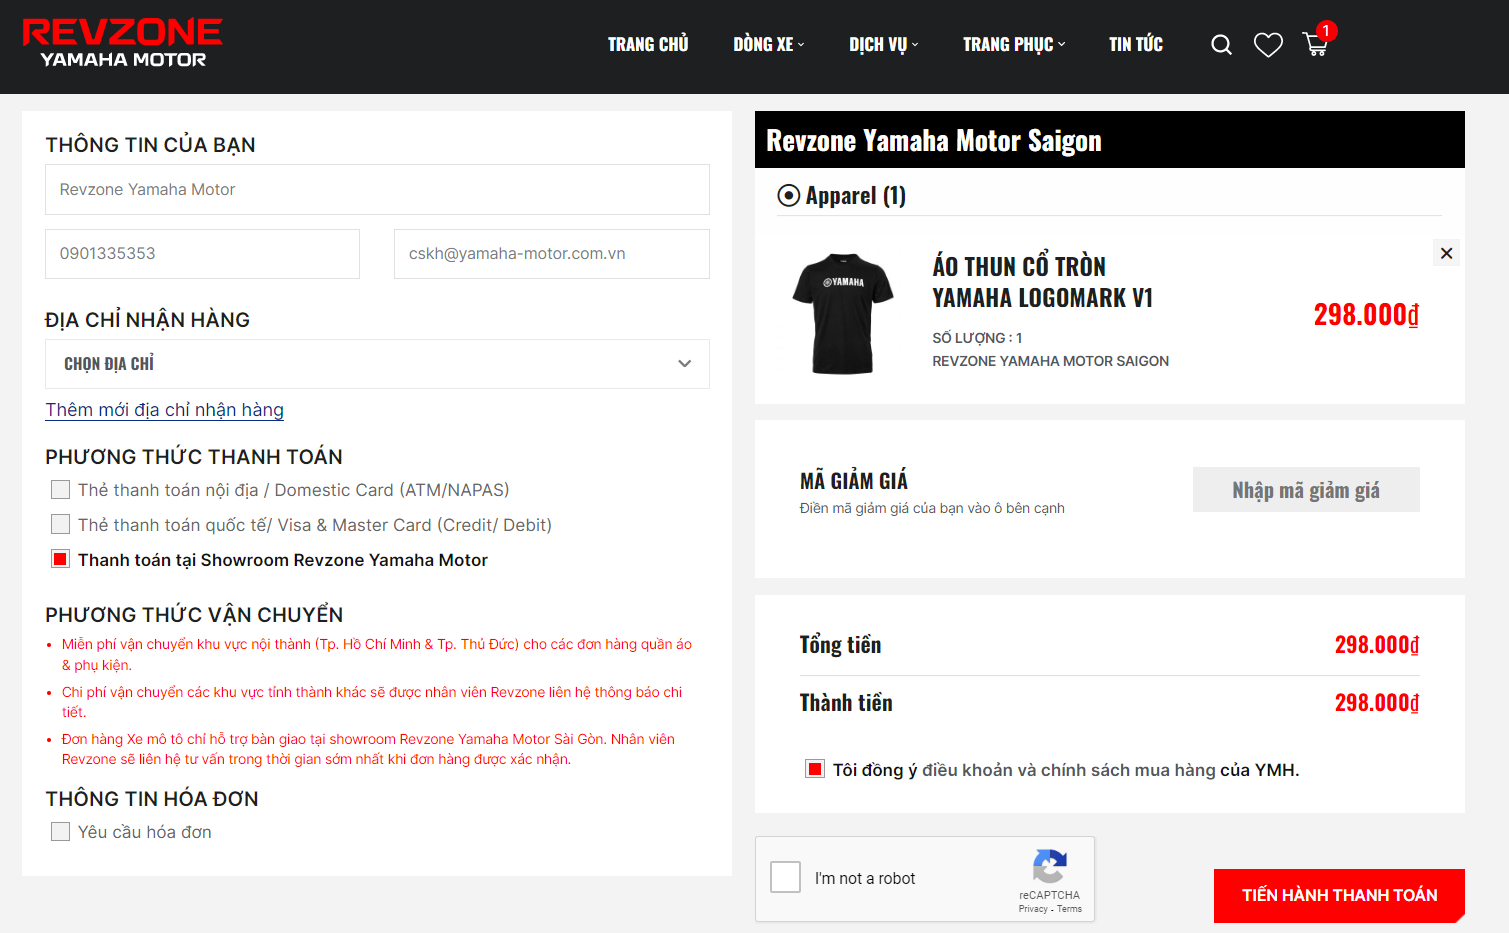
Task: Open the Tin tức menu item
Action: click(x=1135, y=45)
